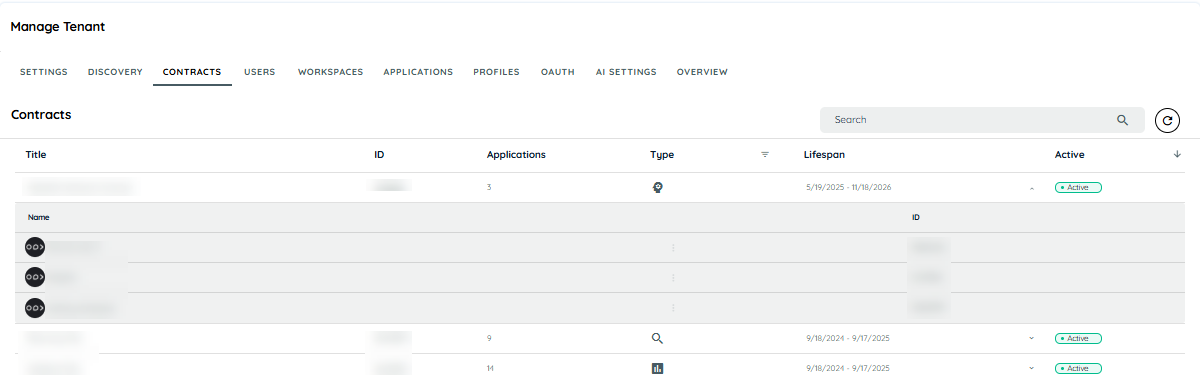This screenshot has width=1200, height=383.
Task: Click the Type column header
Action: 662,155
